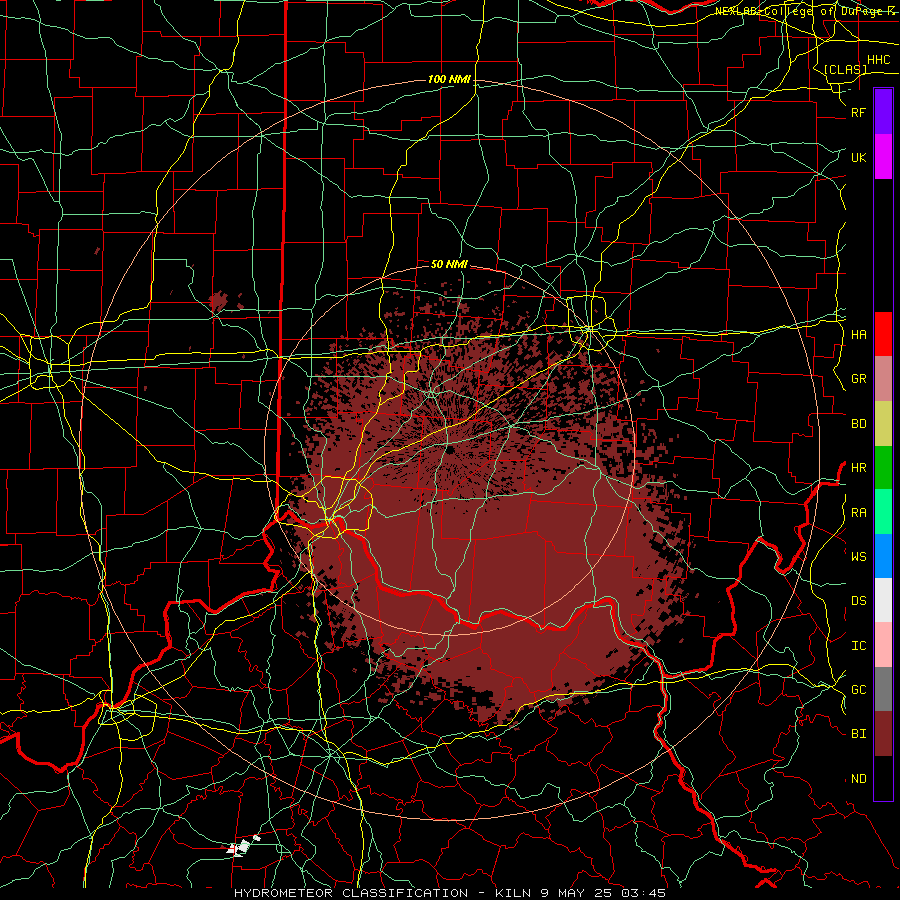Click the dark green HR legend swatch
This screenshot has height=900, width=900.
[x=883, y=467]
